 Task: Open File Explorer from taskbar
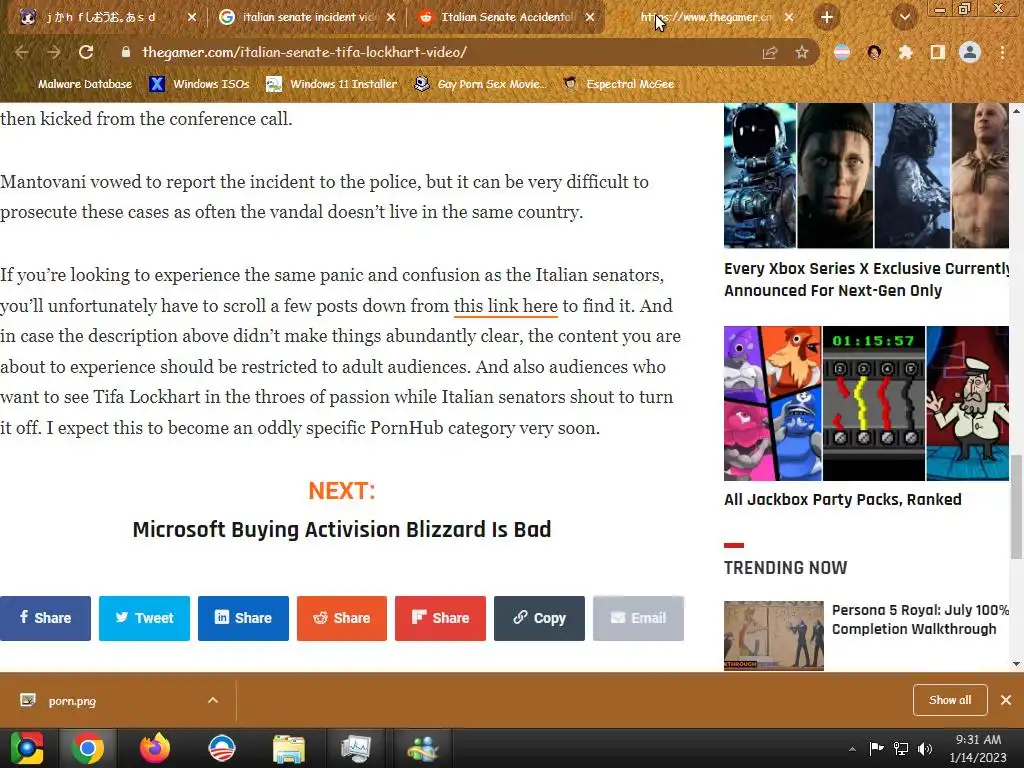pos(289,748)
